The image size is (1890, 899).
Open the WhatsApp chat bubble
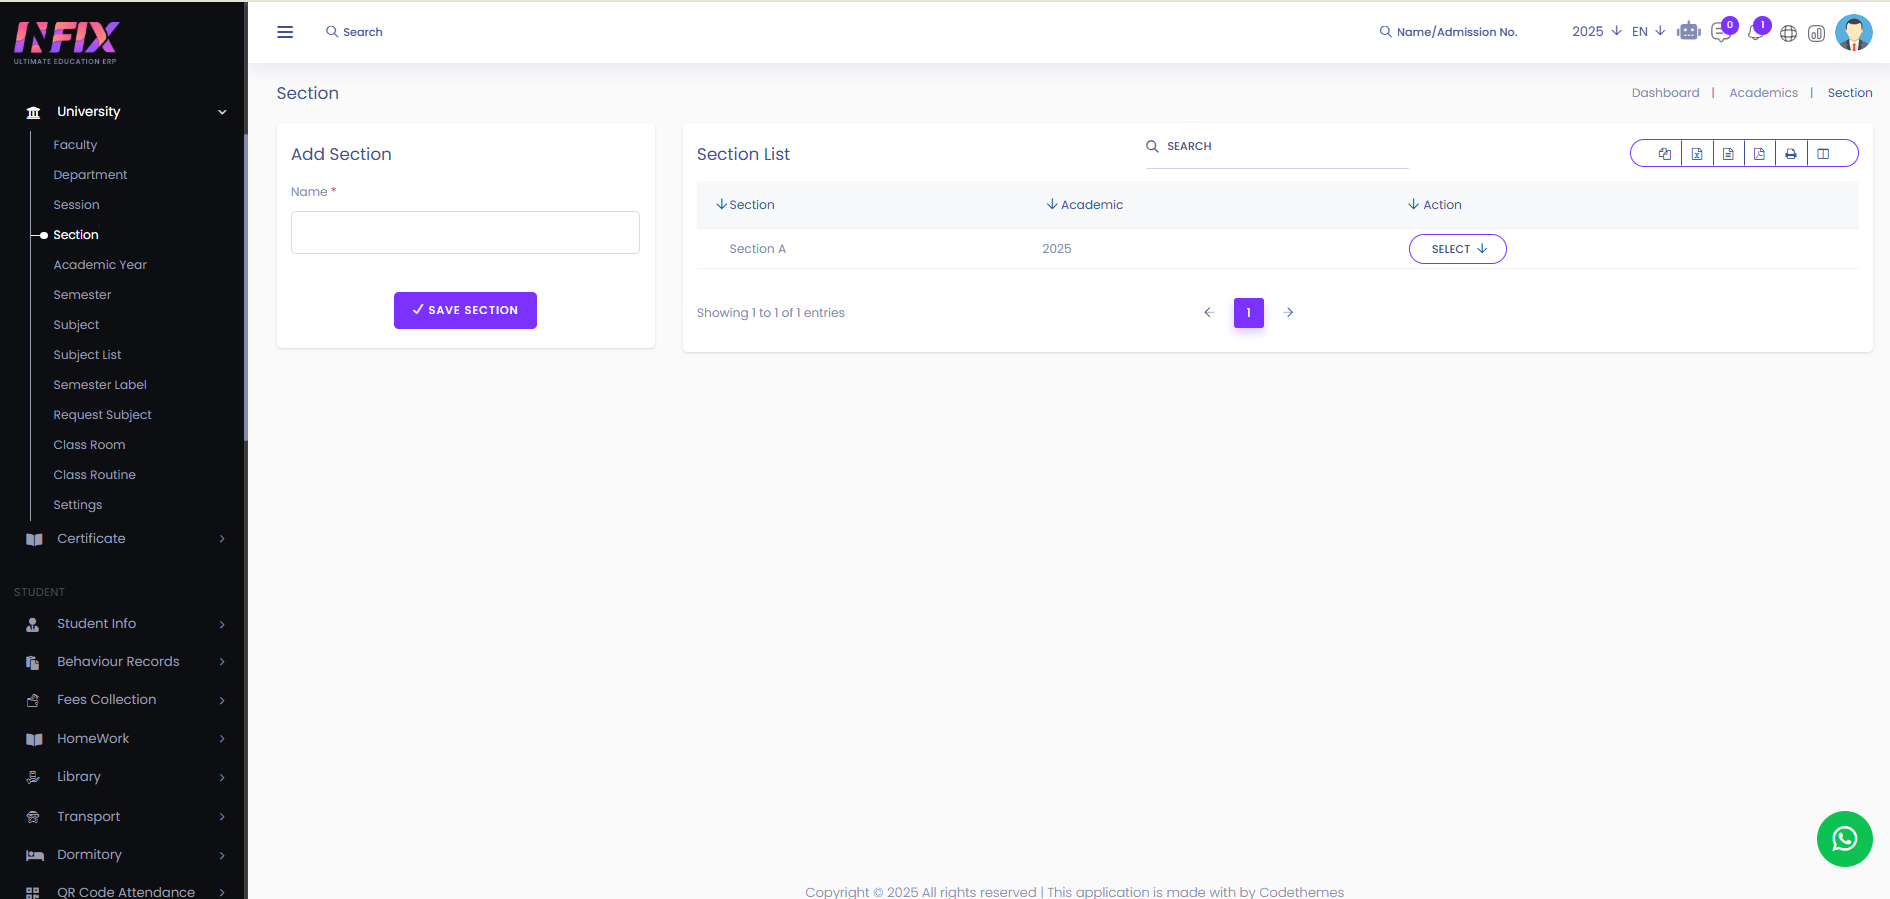(x=1845, y=839)
